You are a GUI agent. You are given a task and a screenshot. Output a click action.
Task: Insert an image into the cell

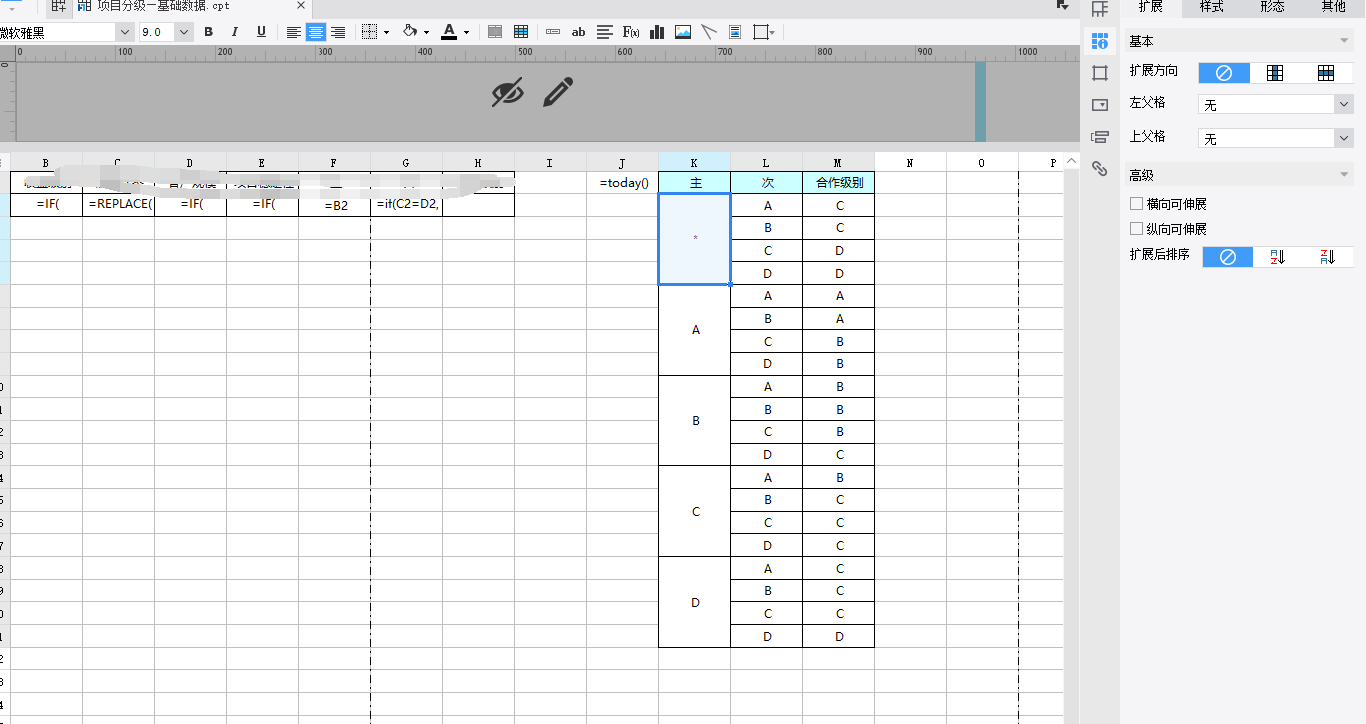[683, 32]
